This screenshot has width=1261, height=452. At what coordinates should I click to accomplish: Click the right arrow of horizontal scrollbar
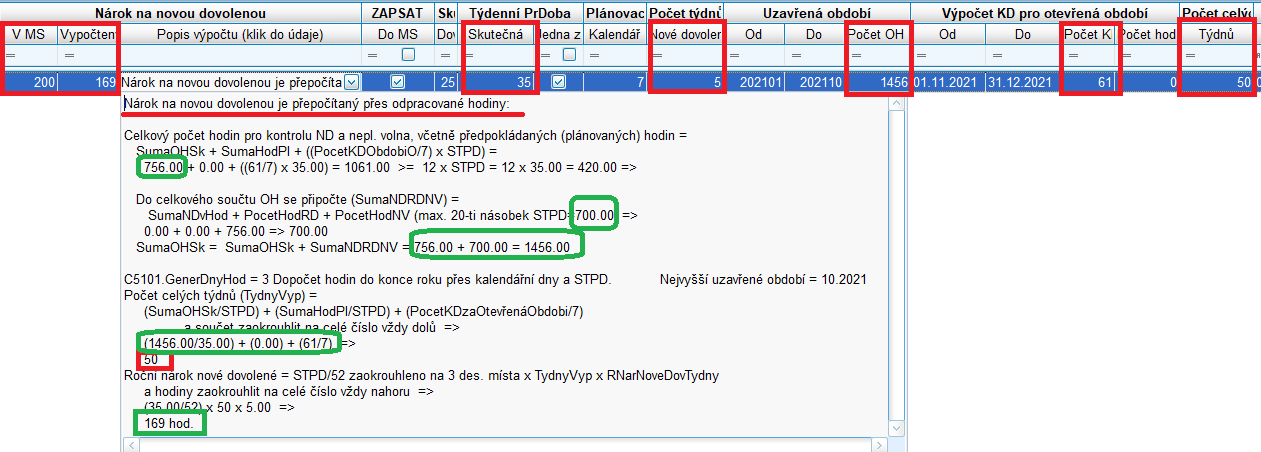[880, 444]
